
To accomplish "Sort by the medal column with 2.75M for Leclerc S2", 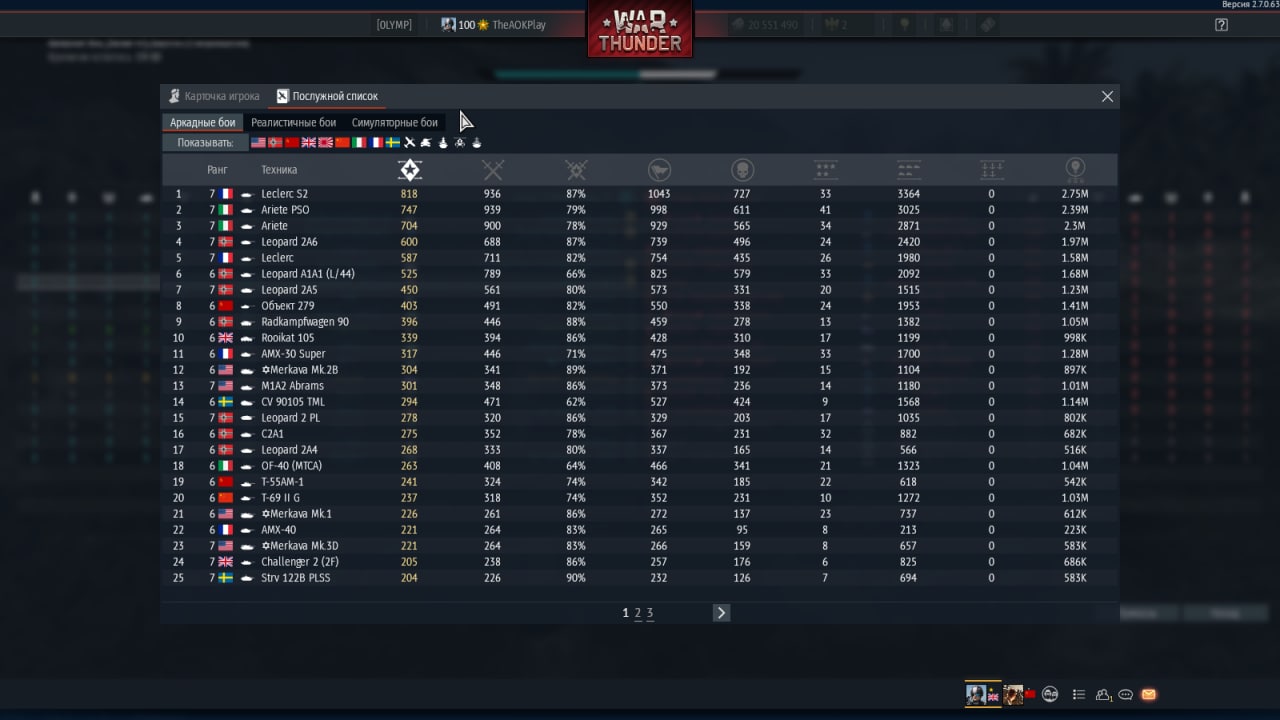I will [x=1075, y=169].
